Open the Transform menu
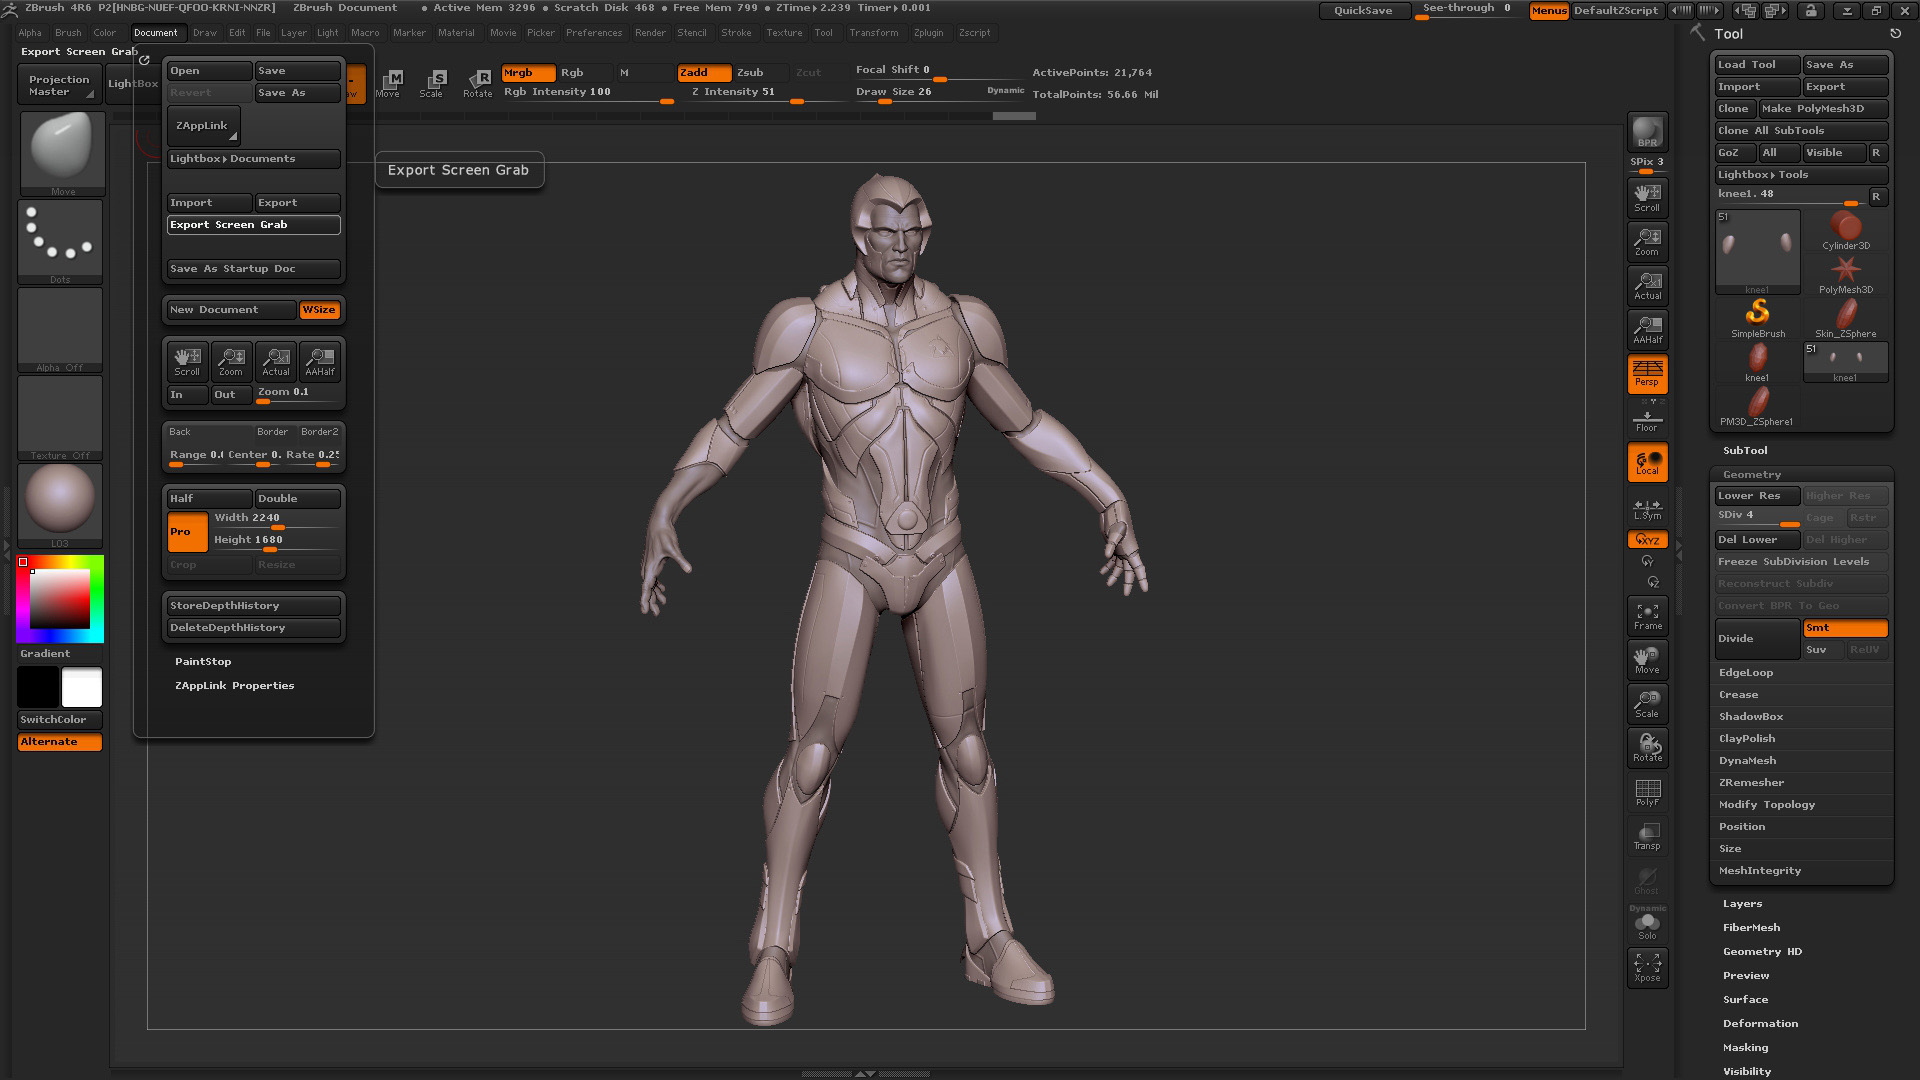Image resolution: width=1920 pixels, height=1080 pixels. [873, 33]
